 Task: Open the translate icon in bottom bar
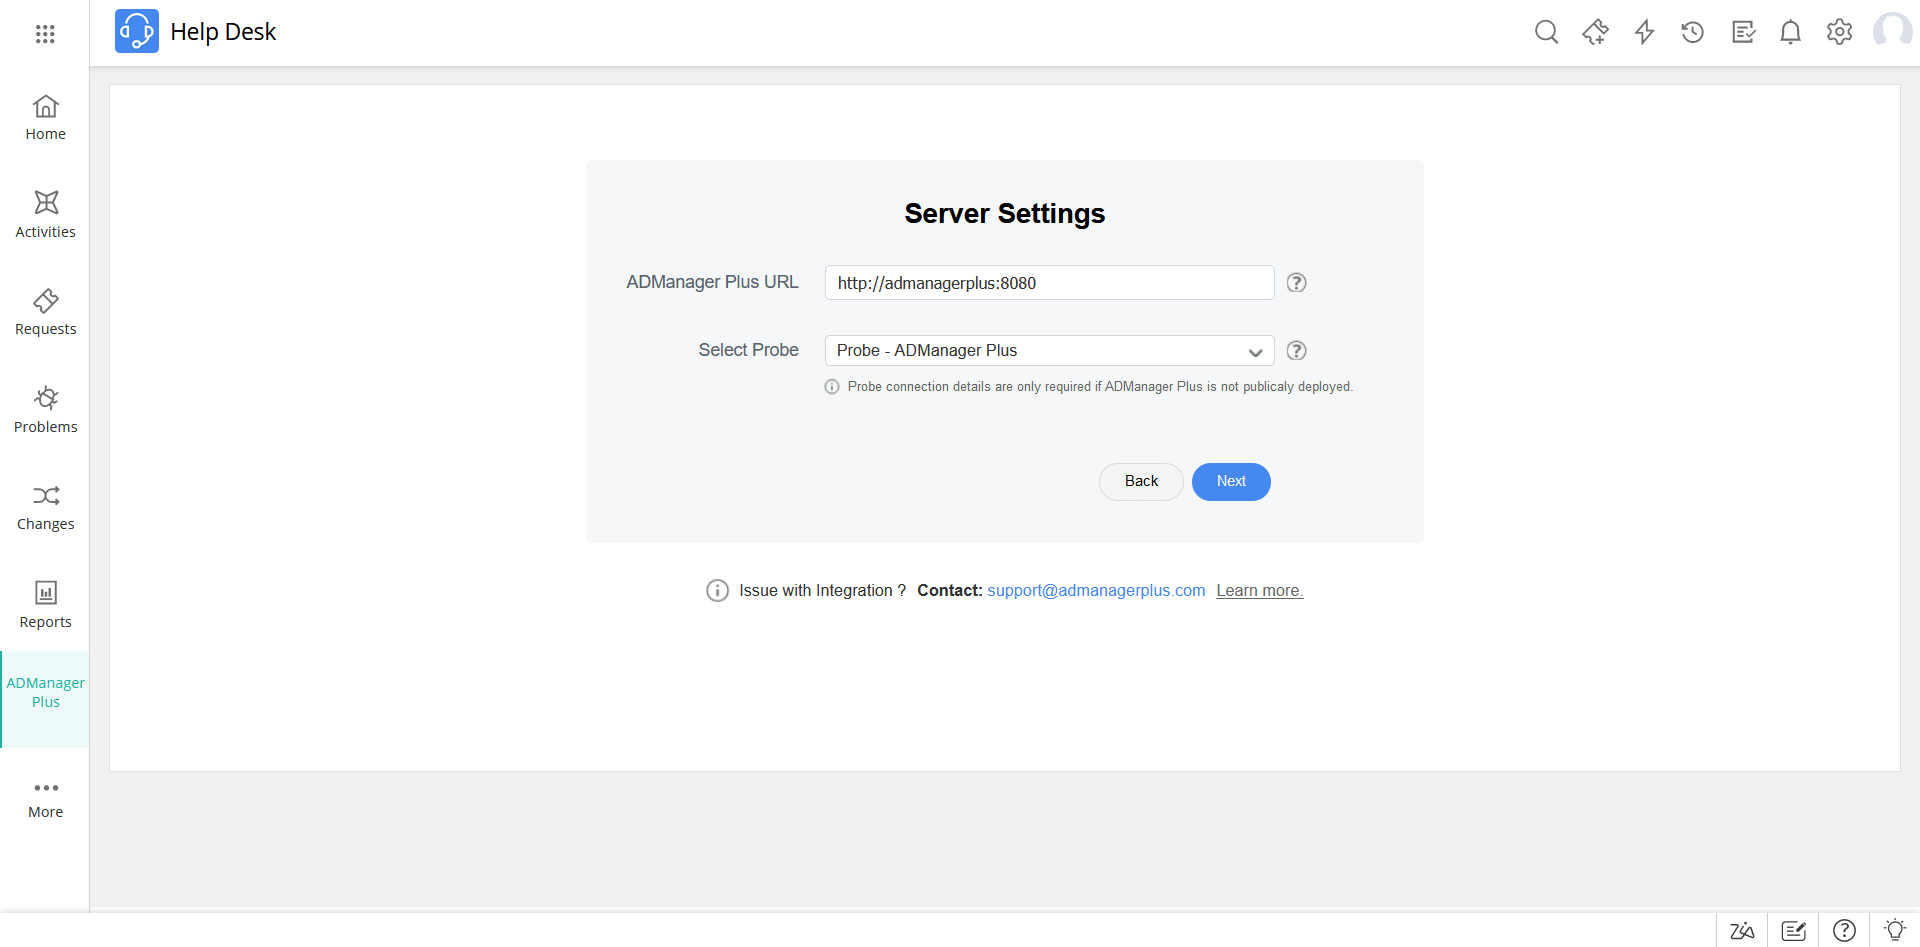click(1742, 931)
